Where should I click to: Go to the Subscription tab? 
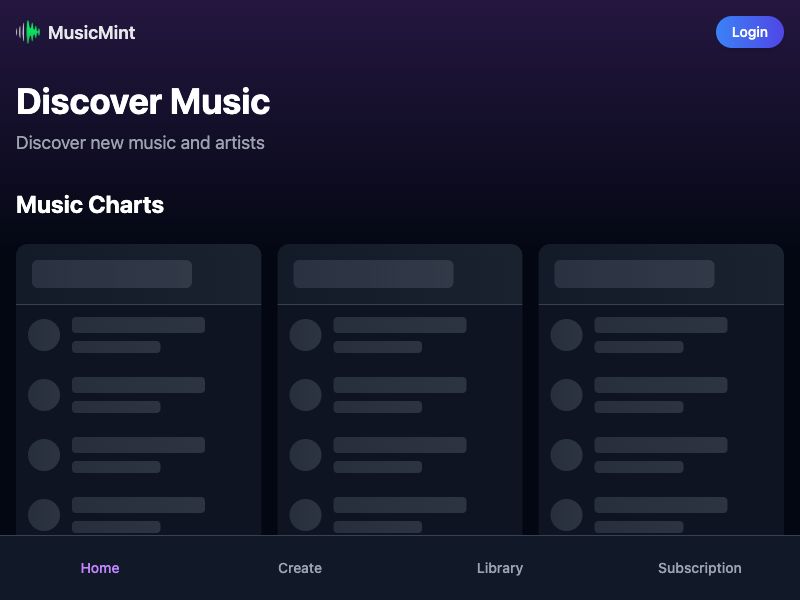tap(699, 568)
